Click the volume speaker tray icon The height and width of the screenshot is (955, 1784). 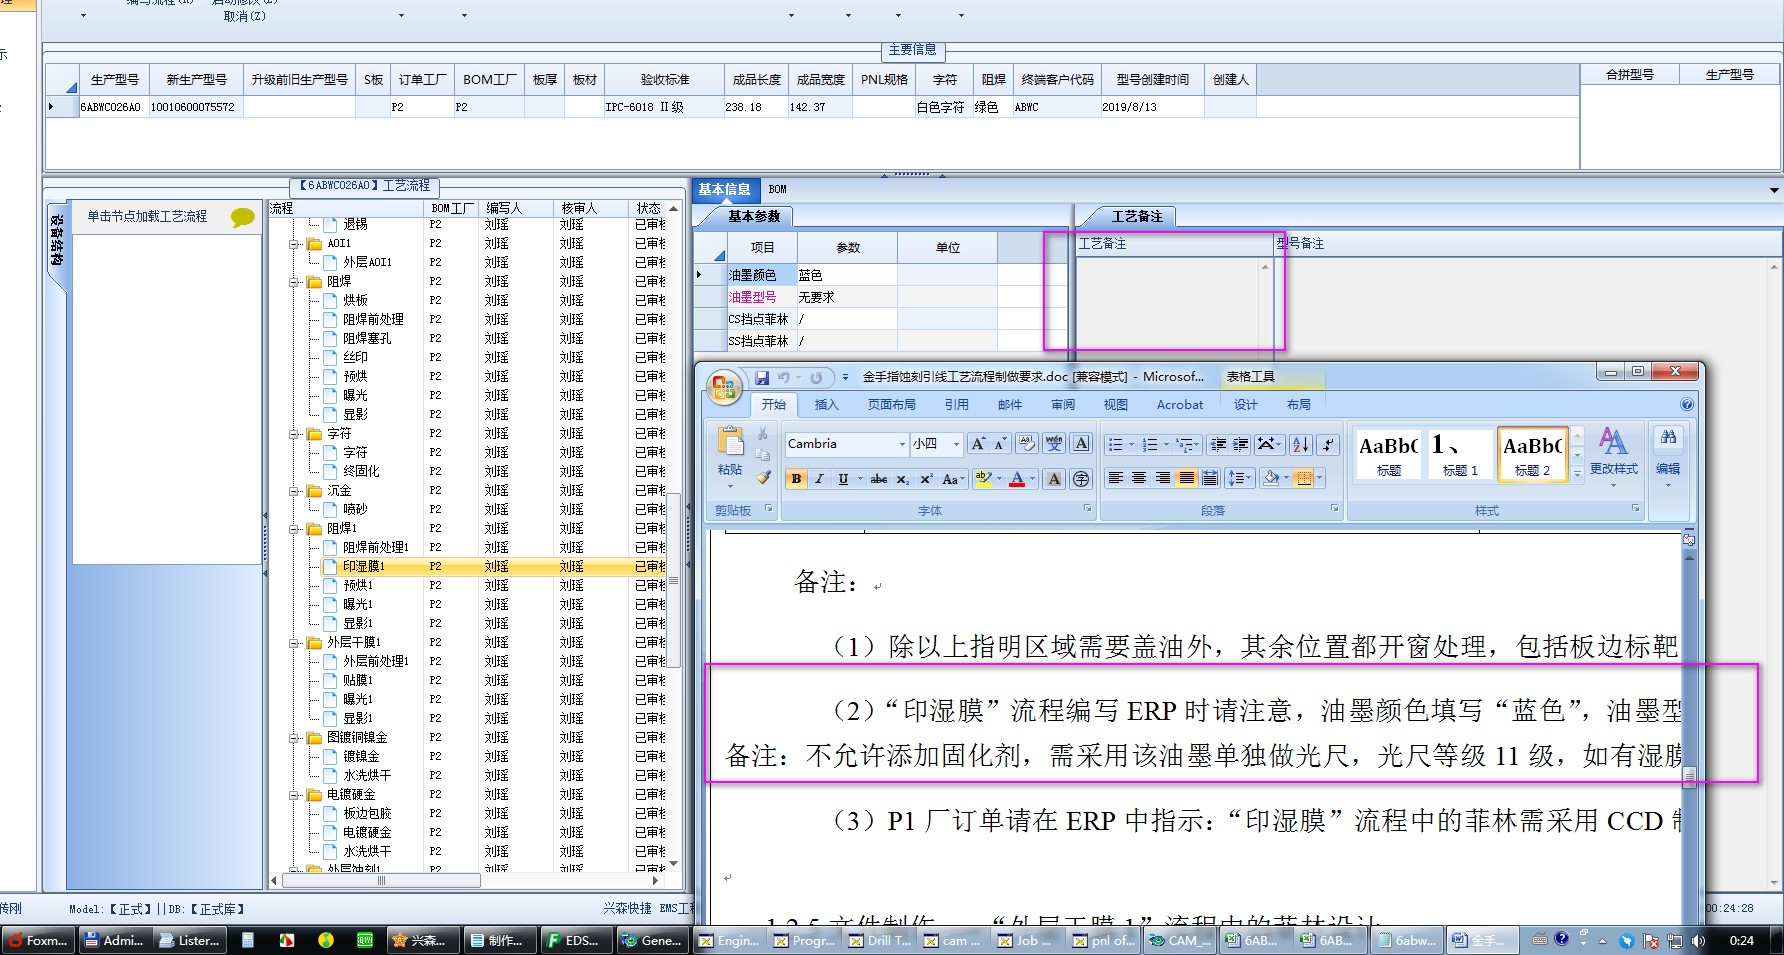pyautogui.click(x=1698, y=940)
